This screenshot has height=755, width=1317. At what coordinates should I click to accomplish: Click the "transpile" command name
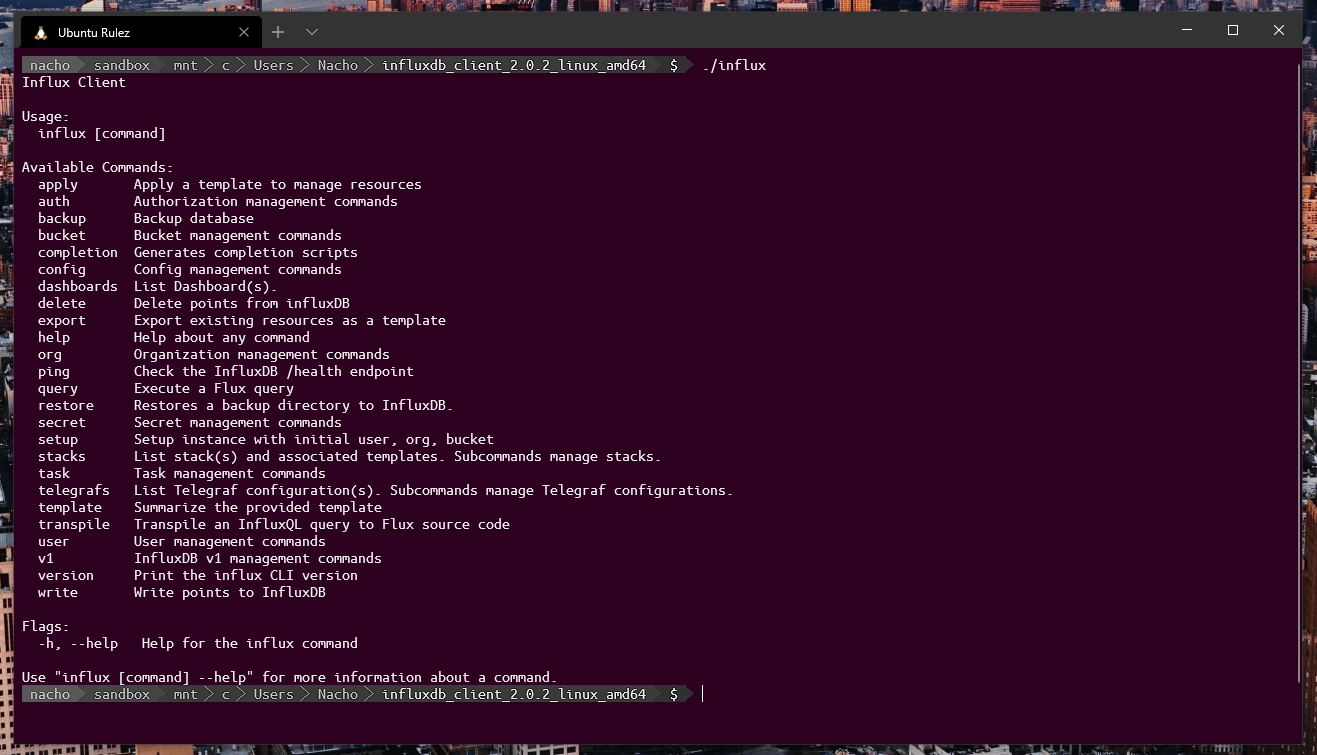click(74, 525)
